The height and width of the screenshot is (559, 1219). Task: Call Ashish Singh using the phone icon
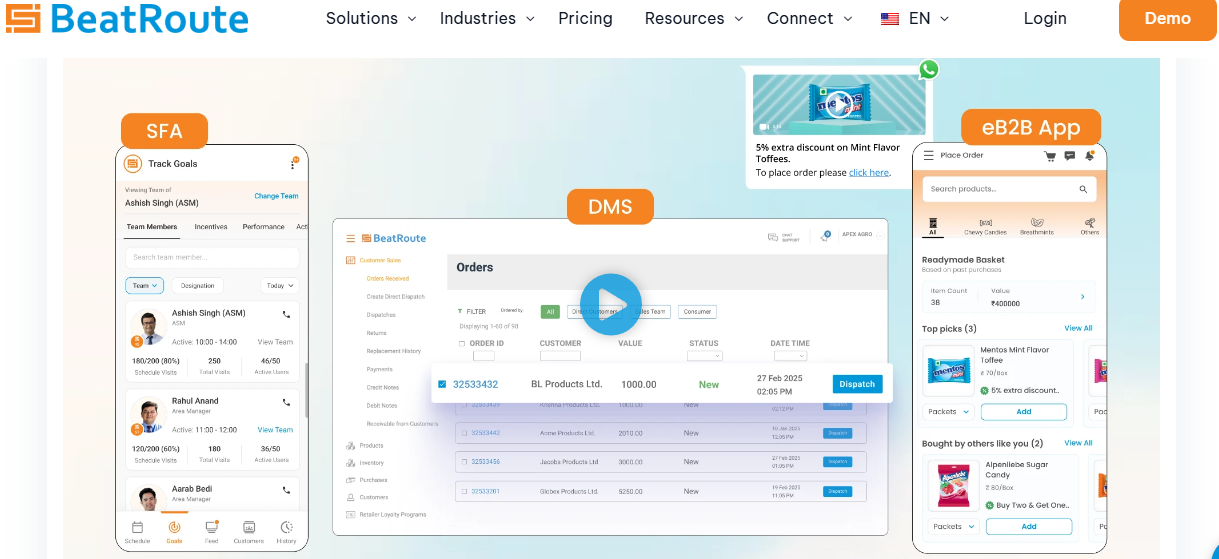[x=286, y=314]
